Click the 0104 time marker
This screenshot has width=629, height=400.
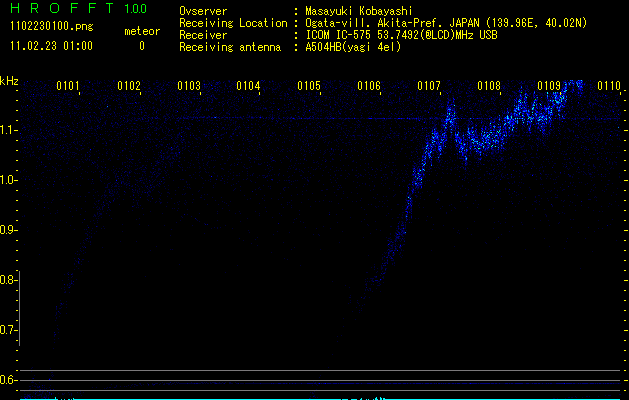[248, 86]
